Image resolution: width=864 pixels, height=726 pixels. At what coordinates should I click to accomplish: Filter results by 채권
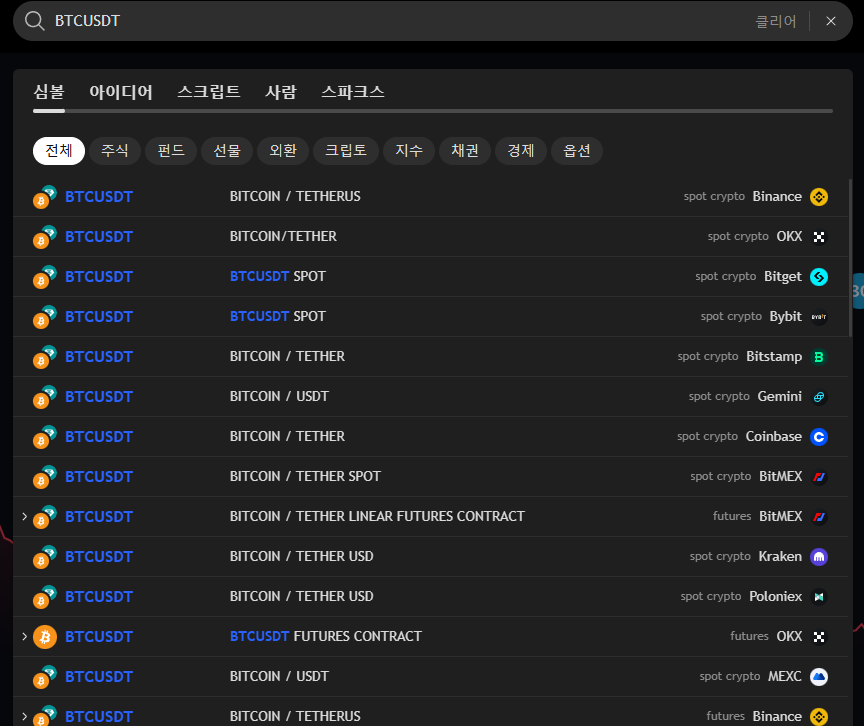[x=465, y=151]
